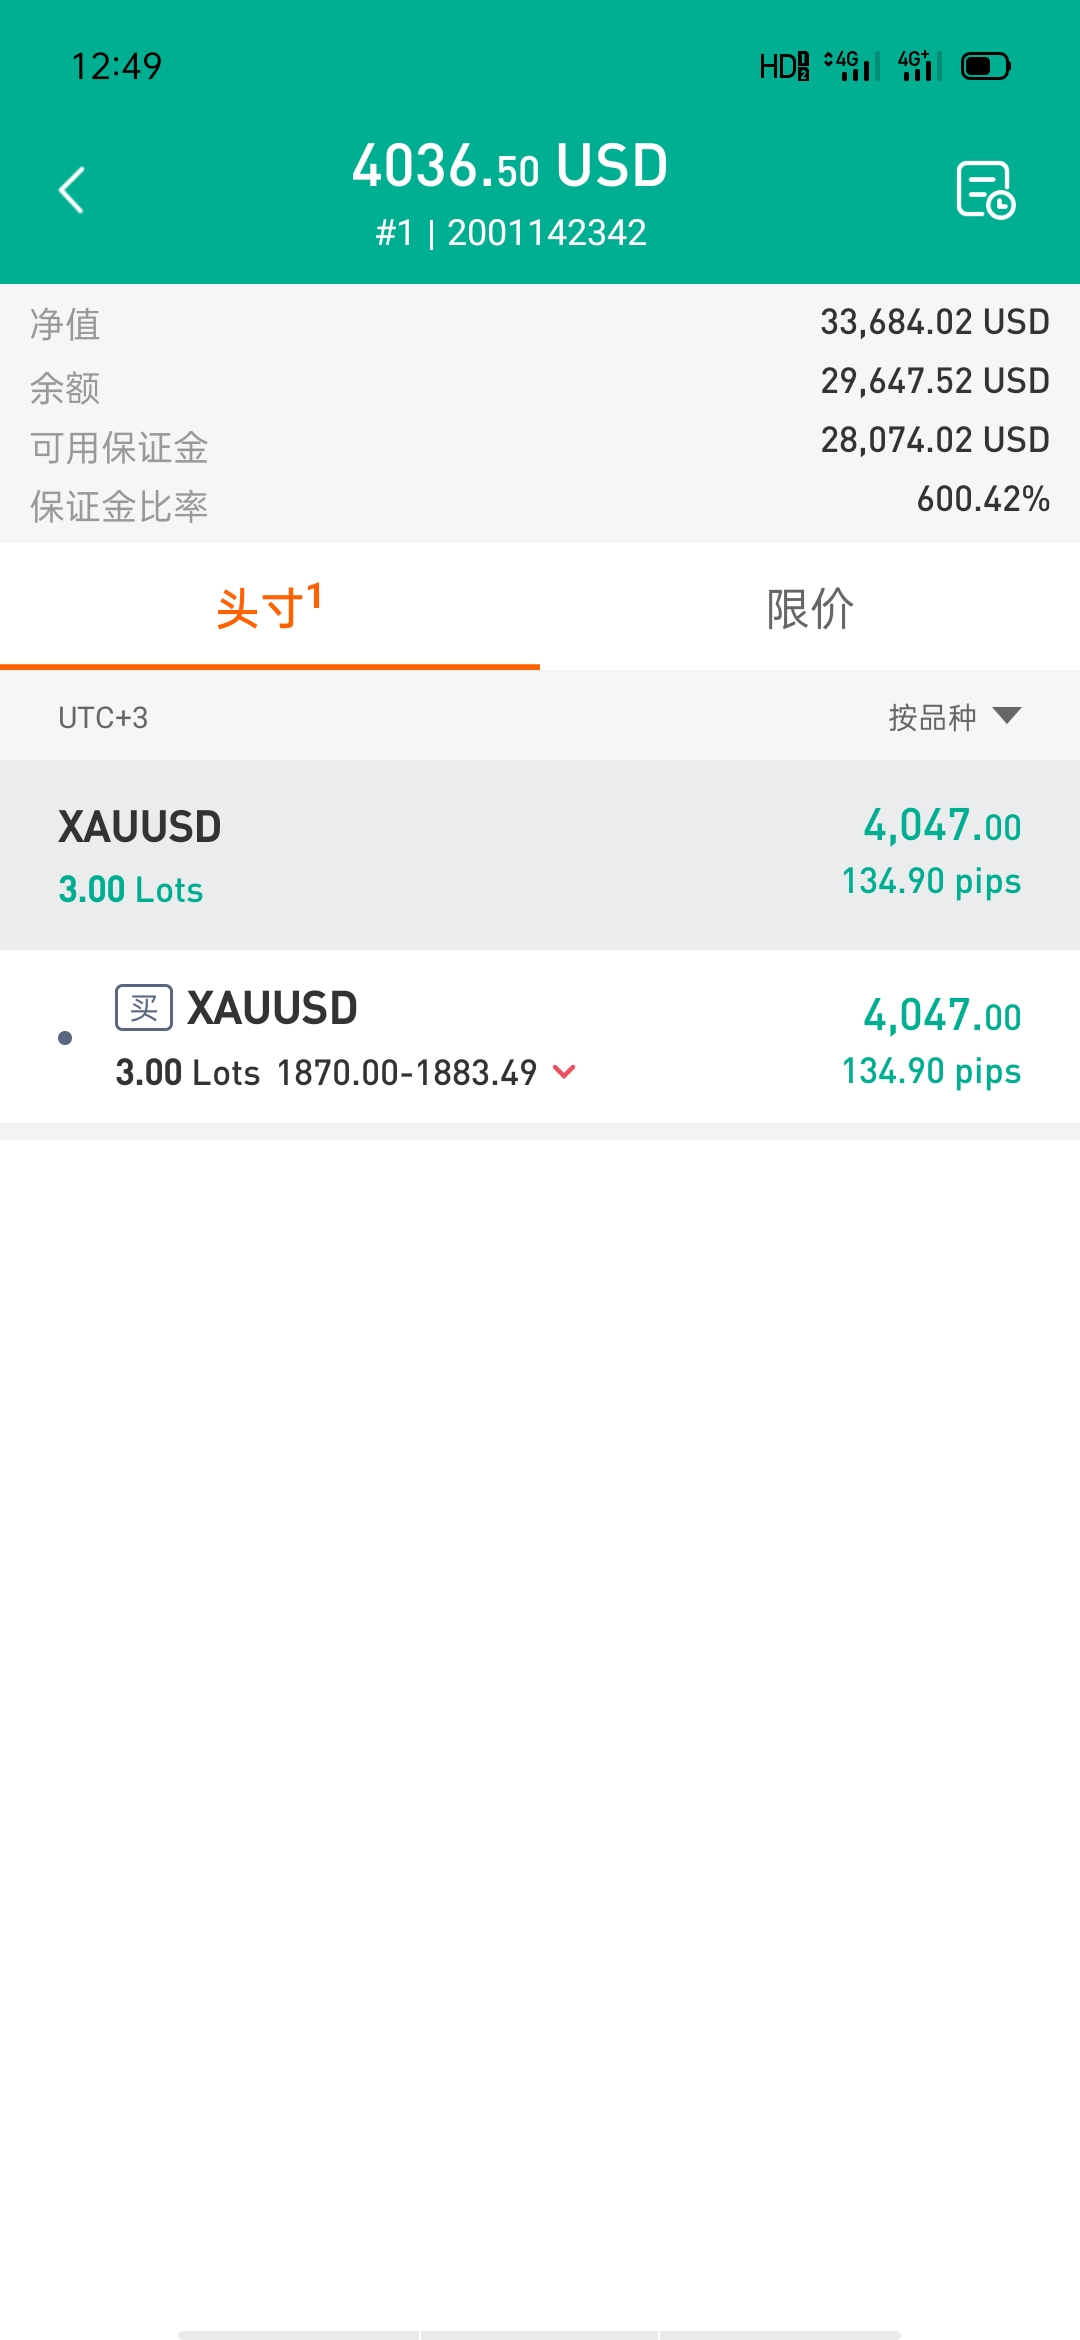
Task: Tap the 4036.50 USD profit total
Action: [x=510, y=166]
